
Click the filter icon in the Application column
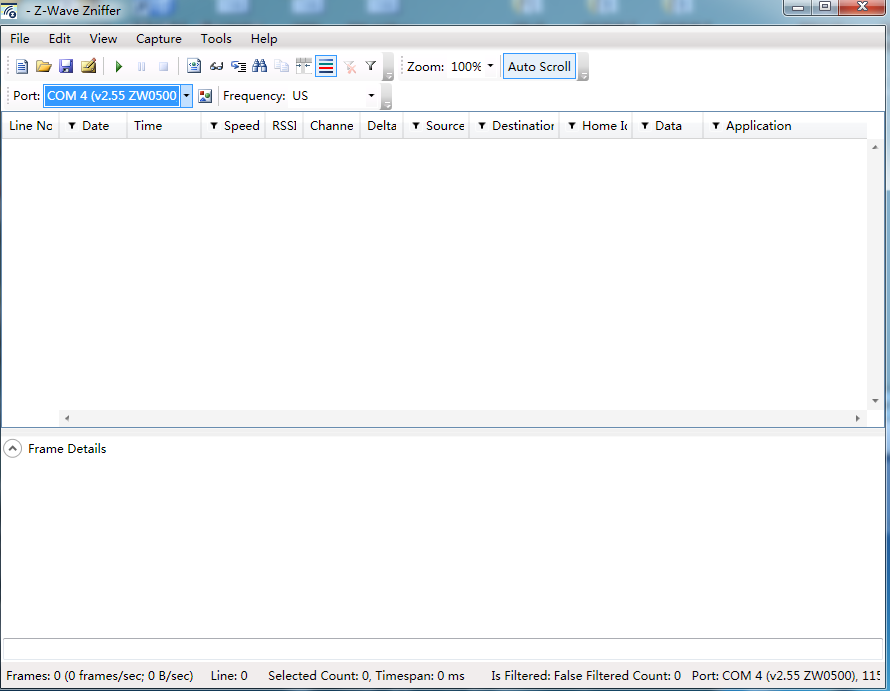[716, 125]
